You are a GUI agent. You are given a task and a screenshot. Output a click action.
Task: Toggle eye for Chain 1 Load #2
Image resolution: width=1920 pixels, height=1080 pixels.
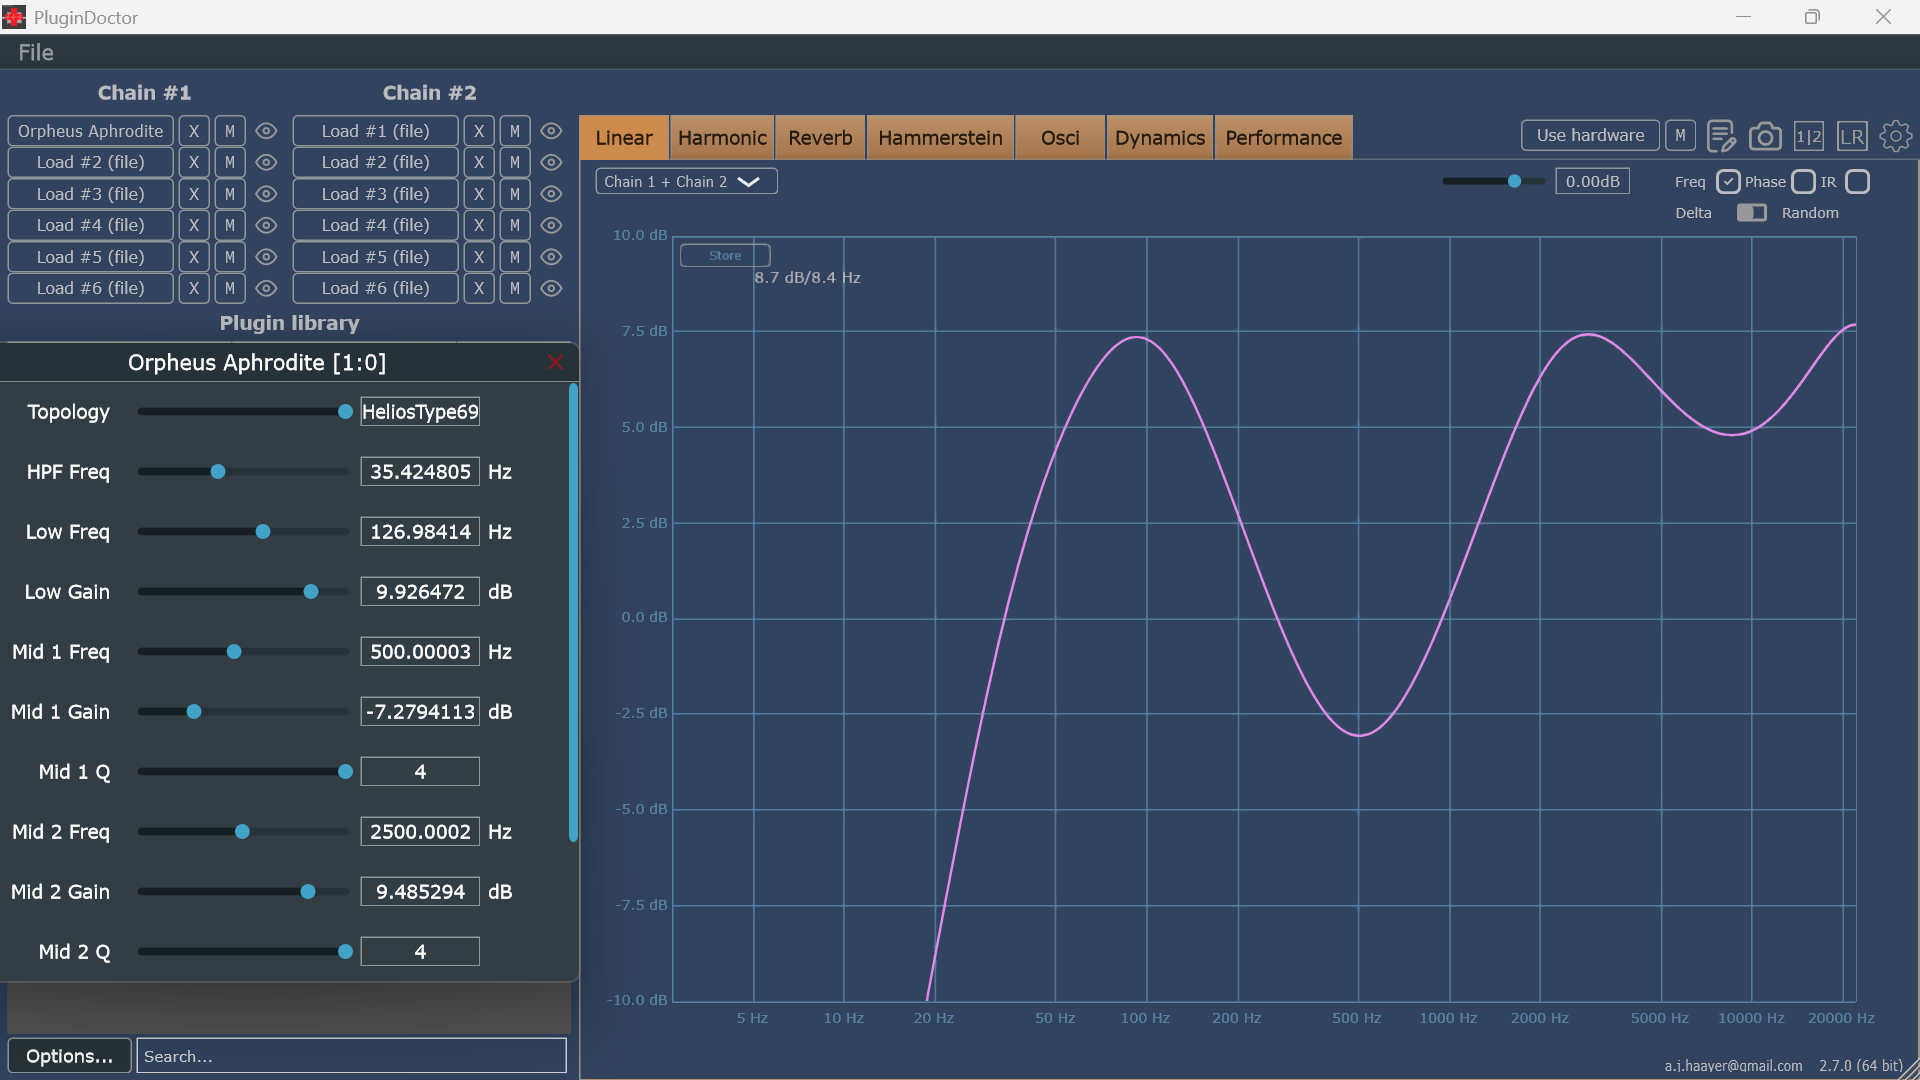(266, 162)
